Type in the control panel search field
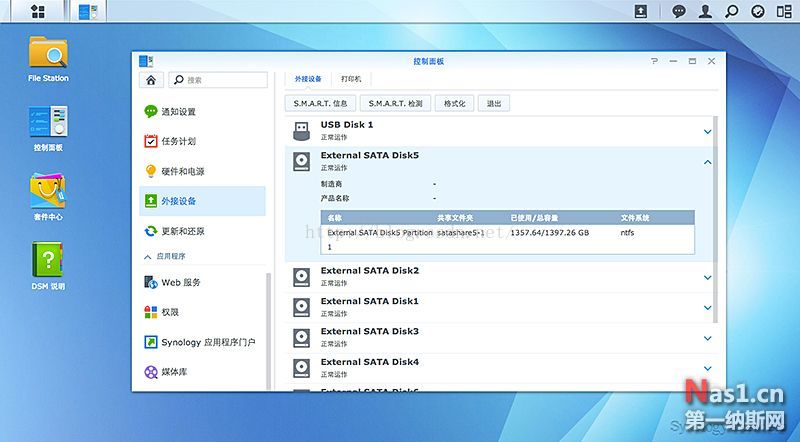 [x=222, y=79]
